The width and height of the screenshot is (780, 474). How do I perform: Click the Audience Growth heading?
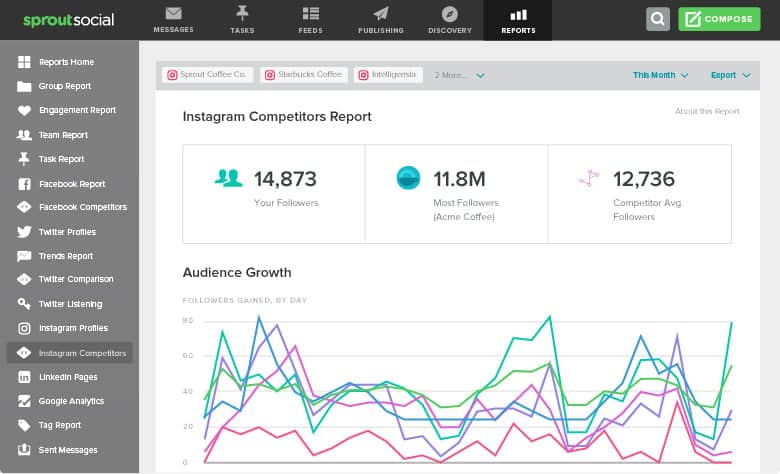(237, 273)
